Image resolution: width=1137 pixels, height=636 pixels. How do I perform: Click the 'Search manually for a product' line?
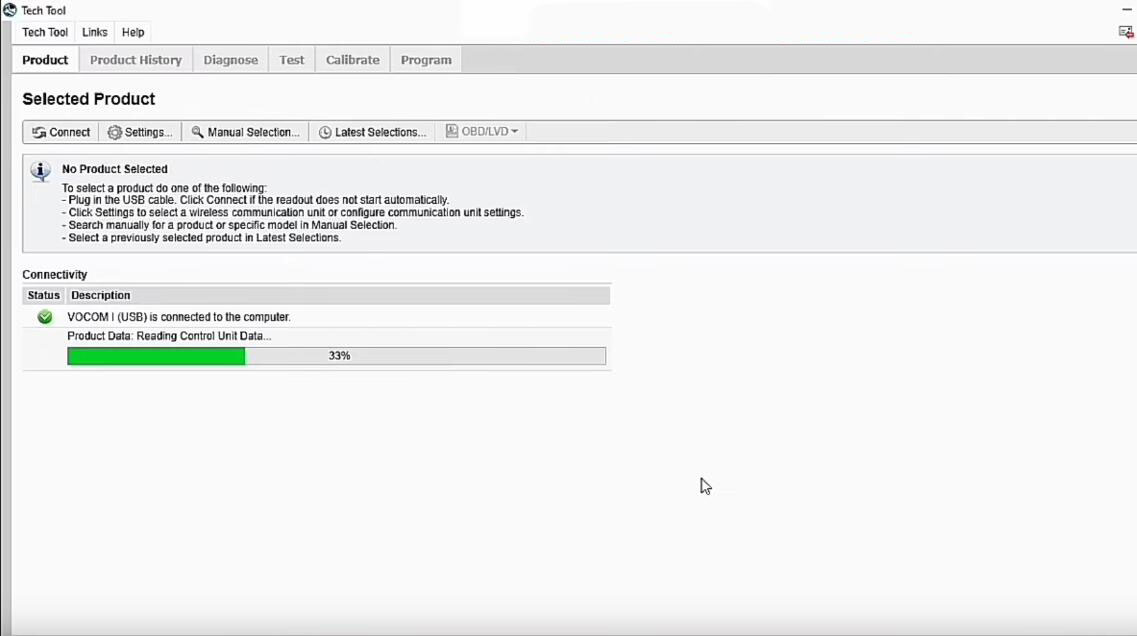point(229,225)
